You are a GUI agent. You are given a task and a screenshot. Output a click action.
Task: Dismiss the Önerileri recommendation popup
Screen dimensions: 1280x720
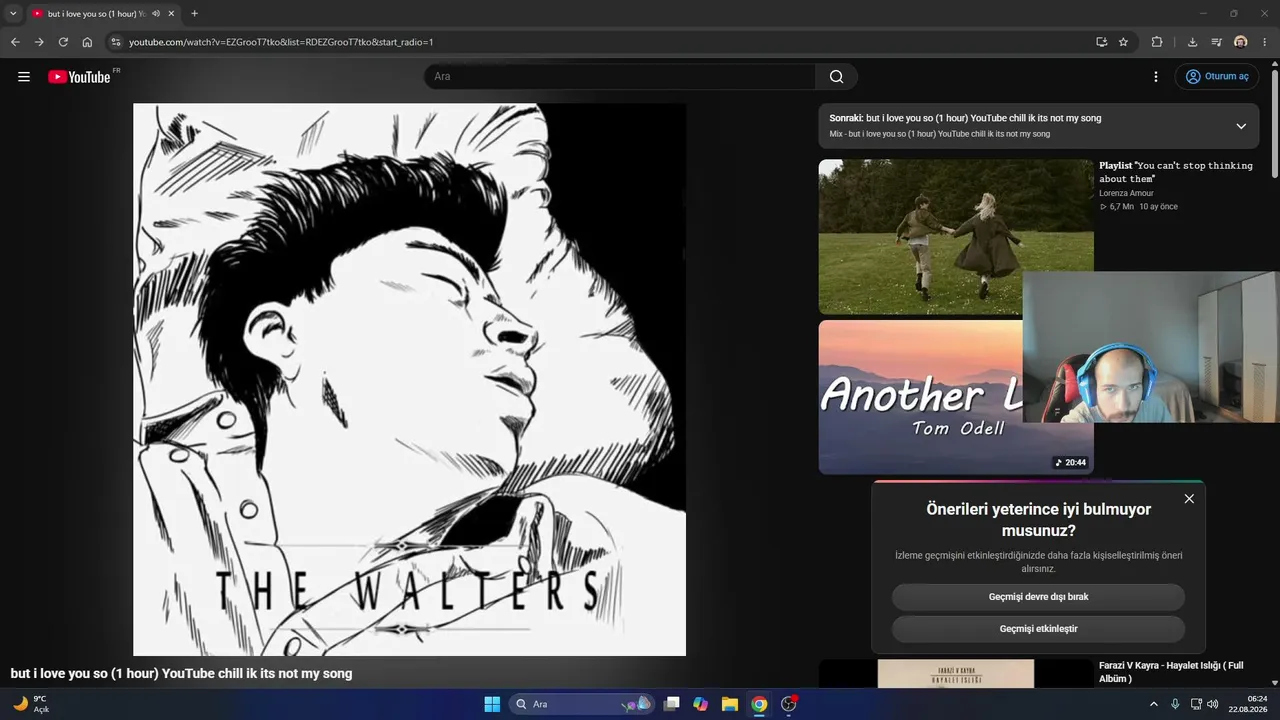[1189, 499]
